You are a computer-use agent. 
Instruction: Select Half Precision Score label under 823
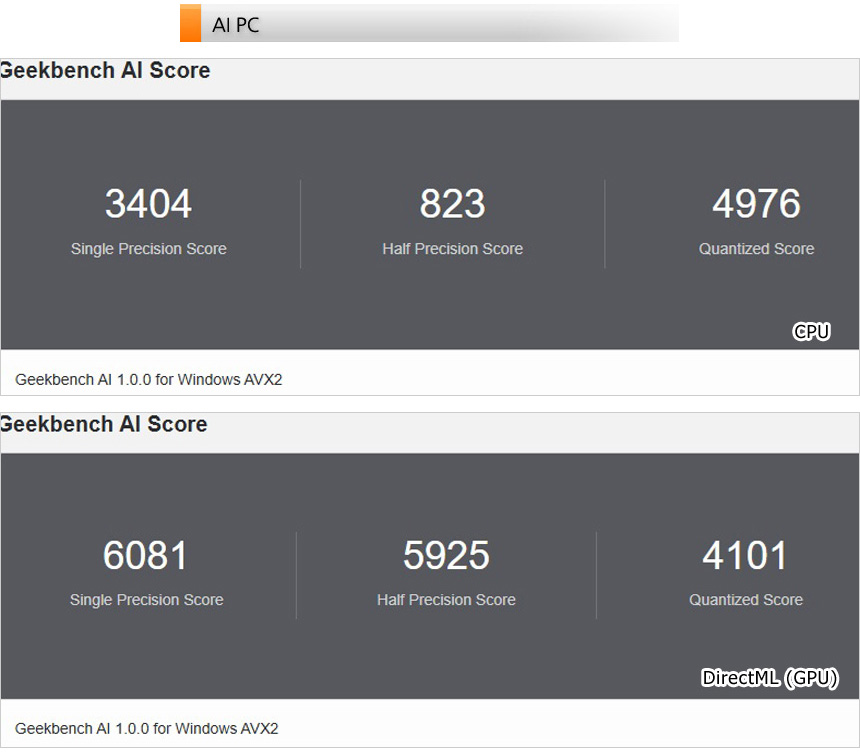point(452,249)
